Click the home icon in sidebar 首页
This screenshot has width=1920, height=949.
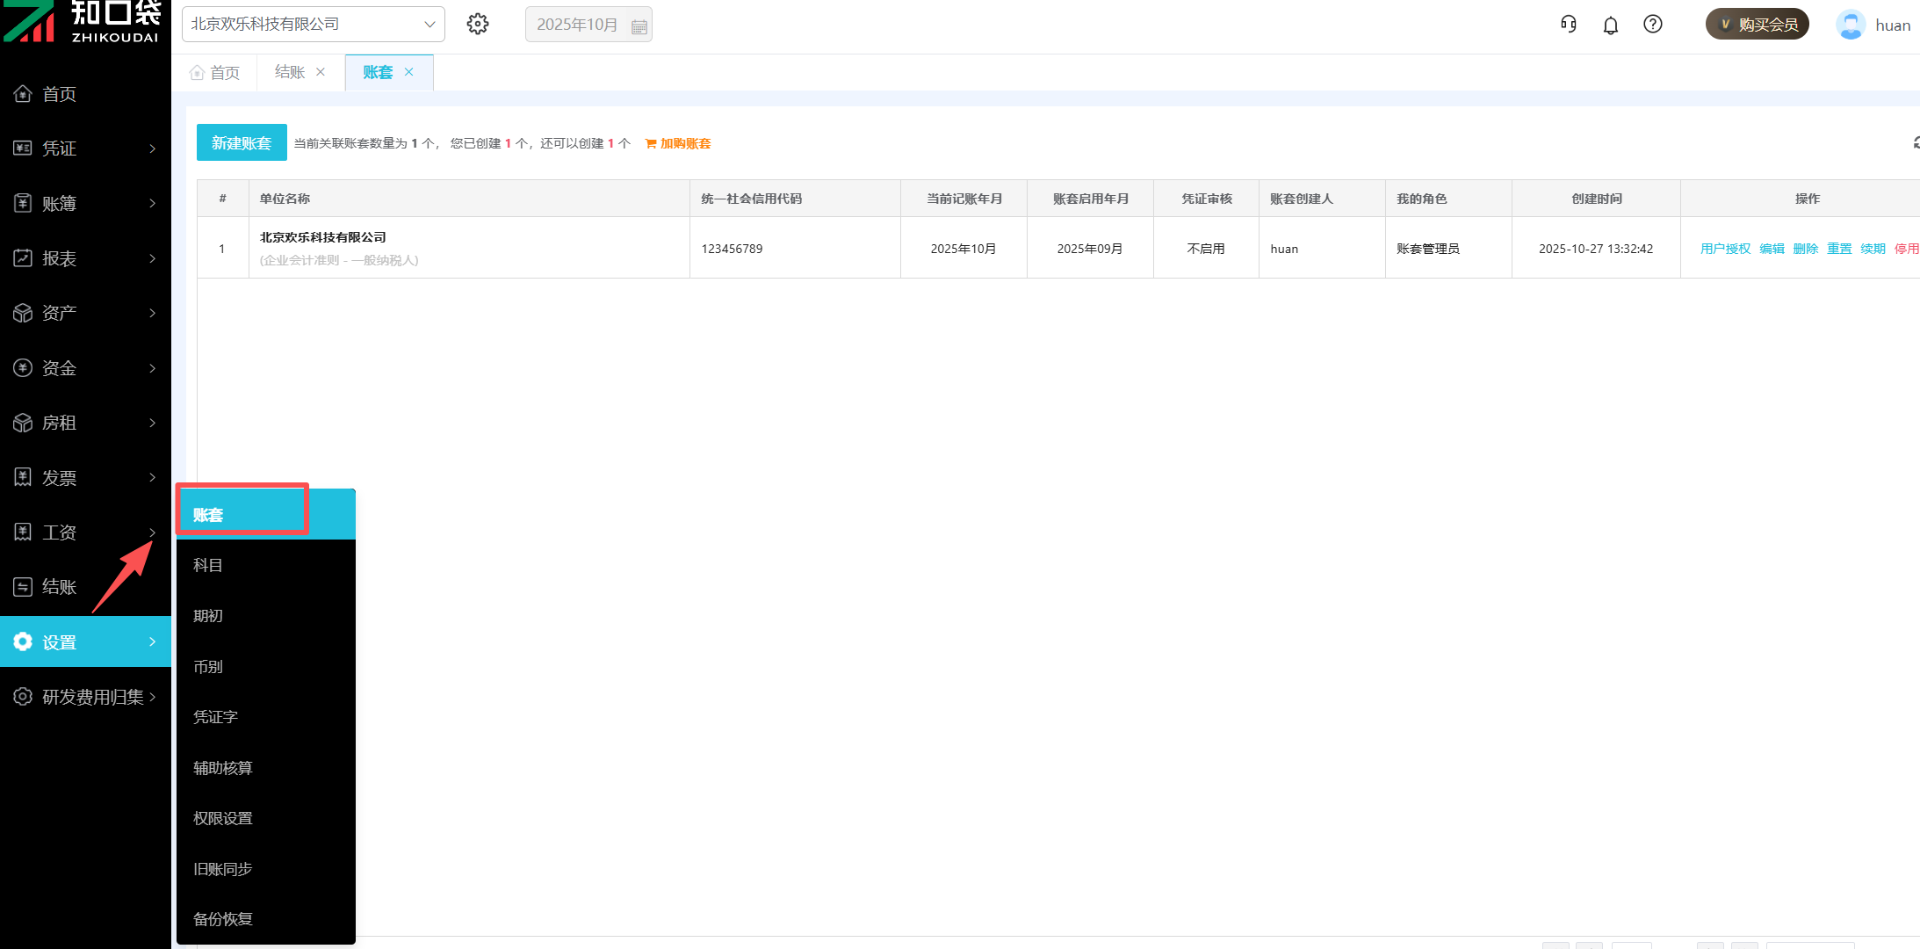(23, 94)
